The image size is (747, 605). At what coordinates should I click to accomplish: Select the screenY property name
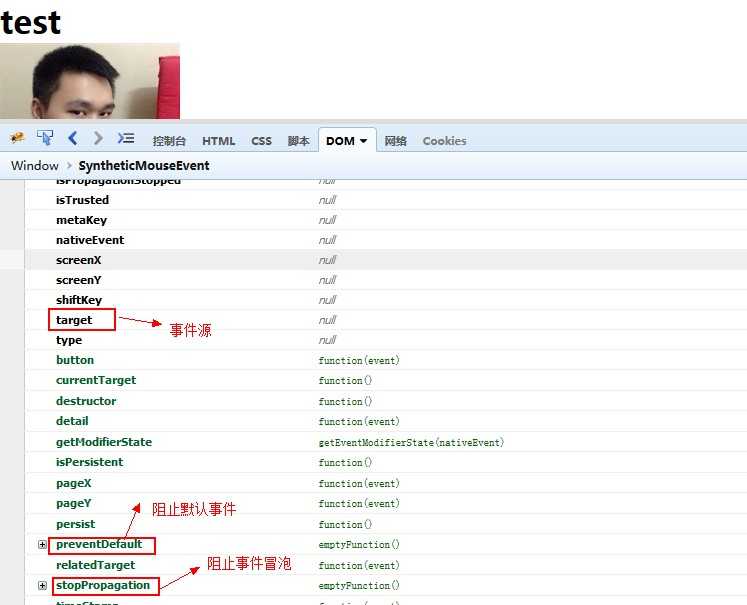(x=79, y=280)
